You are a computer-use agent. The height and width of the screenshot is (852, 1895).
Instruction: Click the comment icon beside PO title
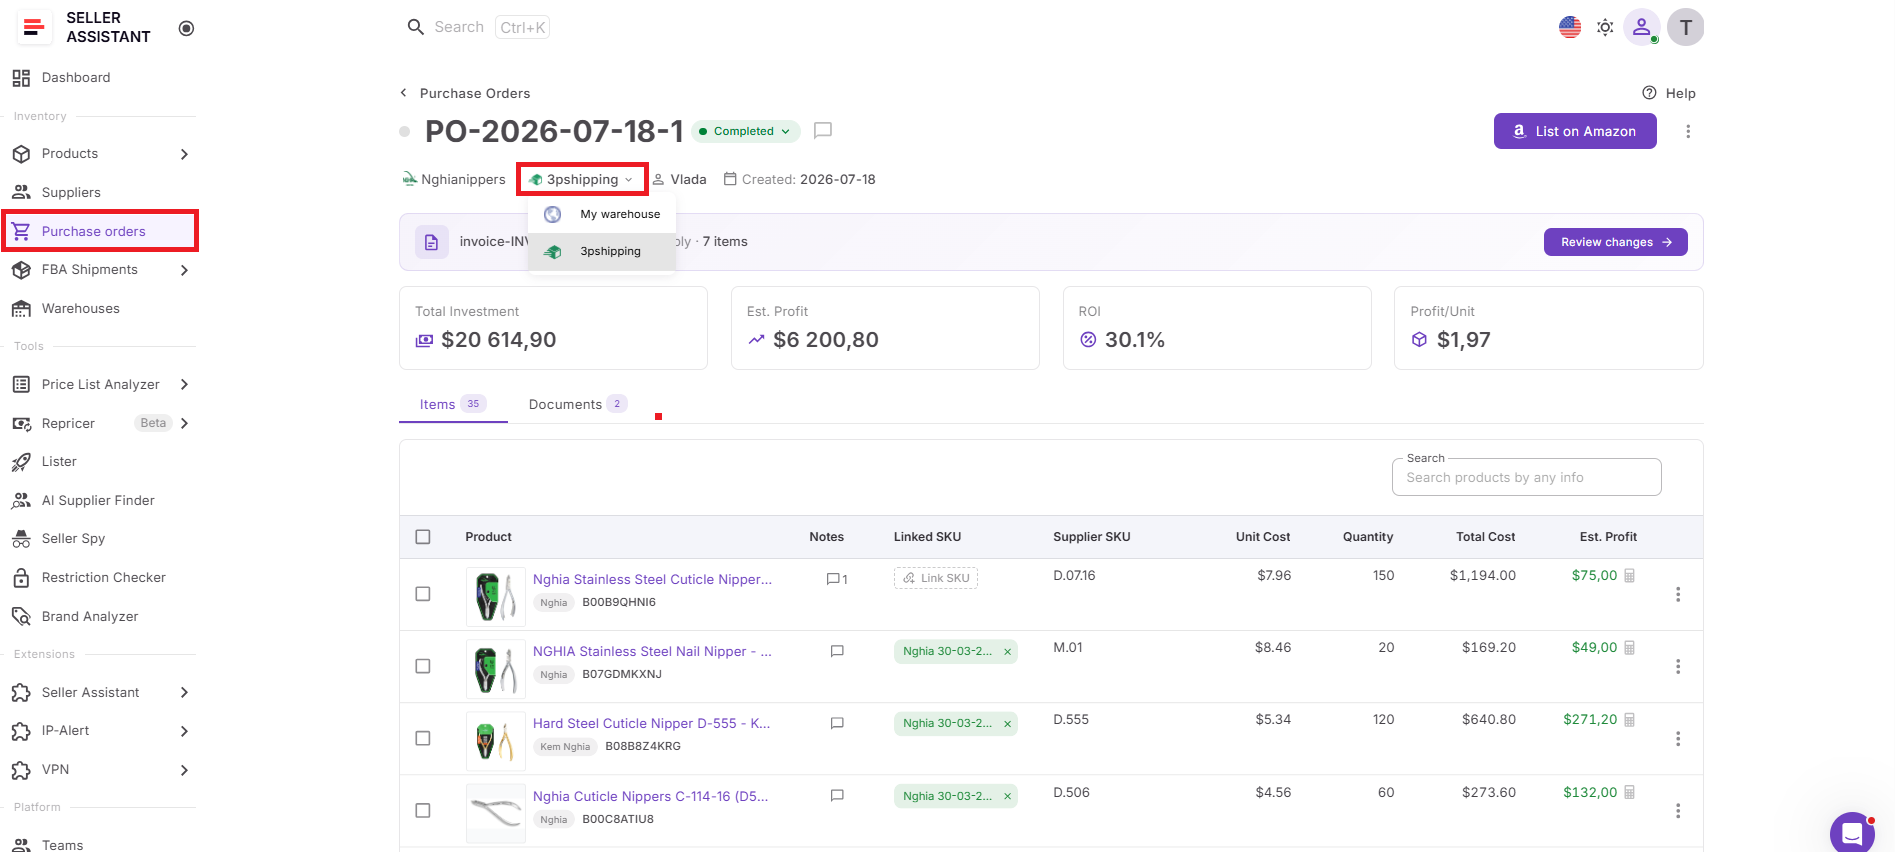pos(823,130)
